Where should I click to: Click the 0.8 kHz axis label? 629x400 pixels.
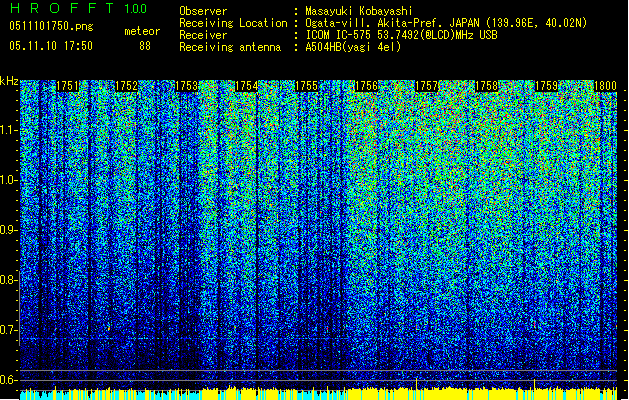pos(8,280)
